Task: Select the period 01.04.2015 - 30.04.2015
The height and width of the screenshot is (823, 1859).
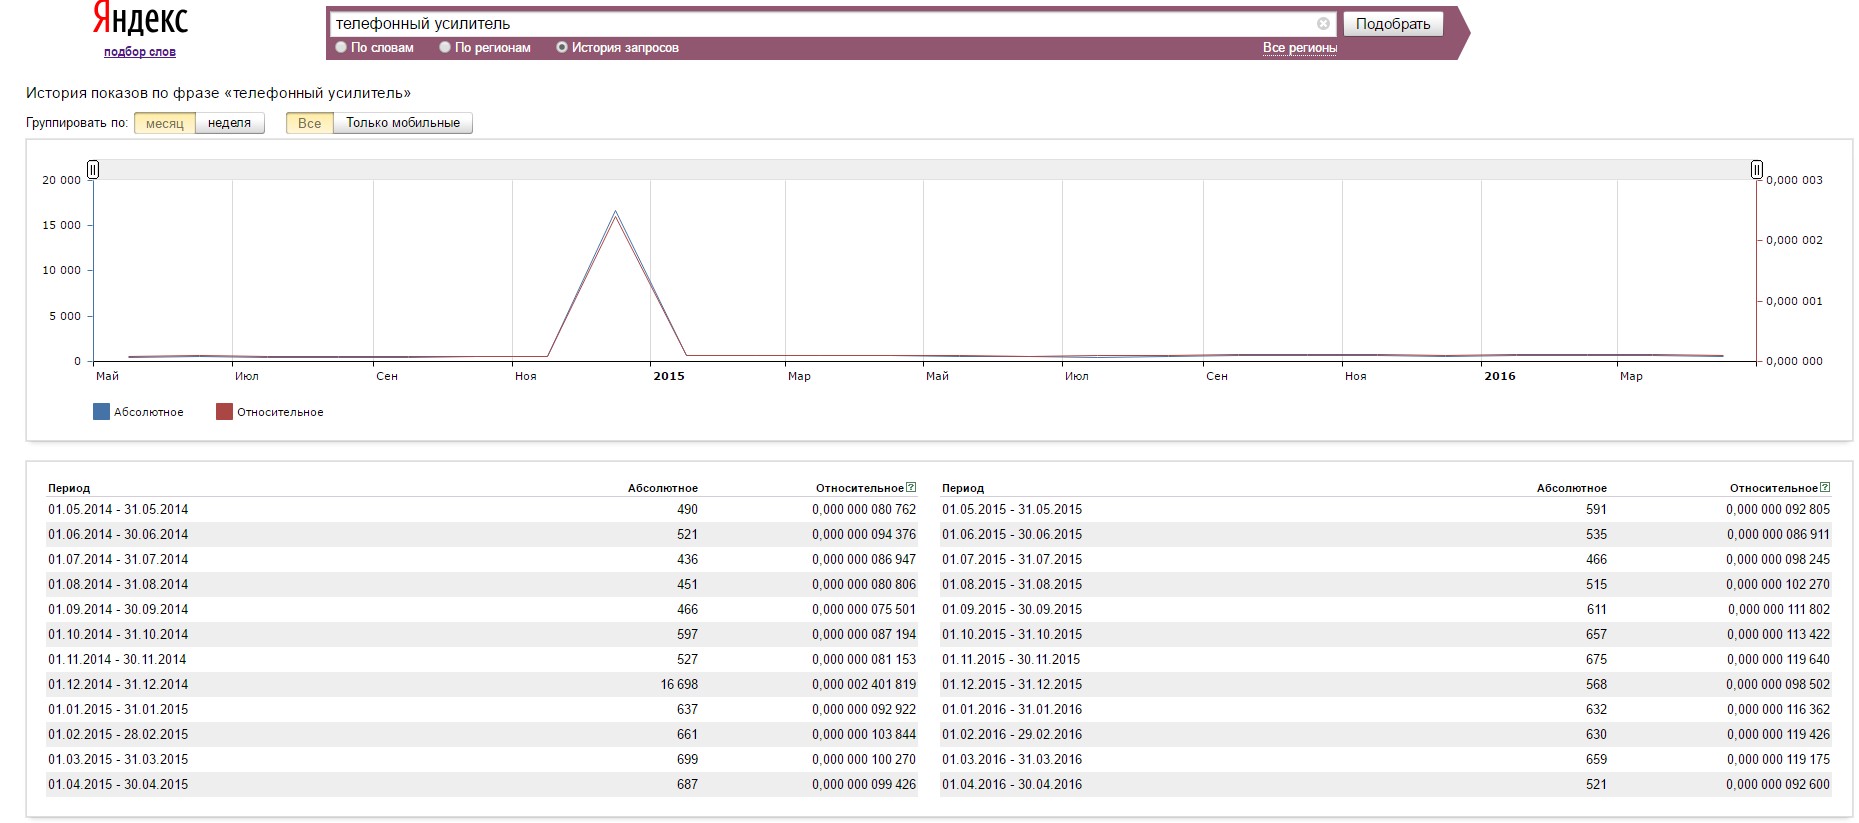Action: [118, 784]
